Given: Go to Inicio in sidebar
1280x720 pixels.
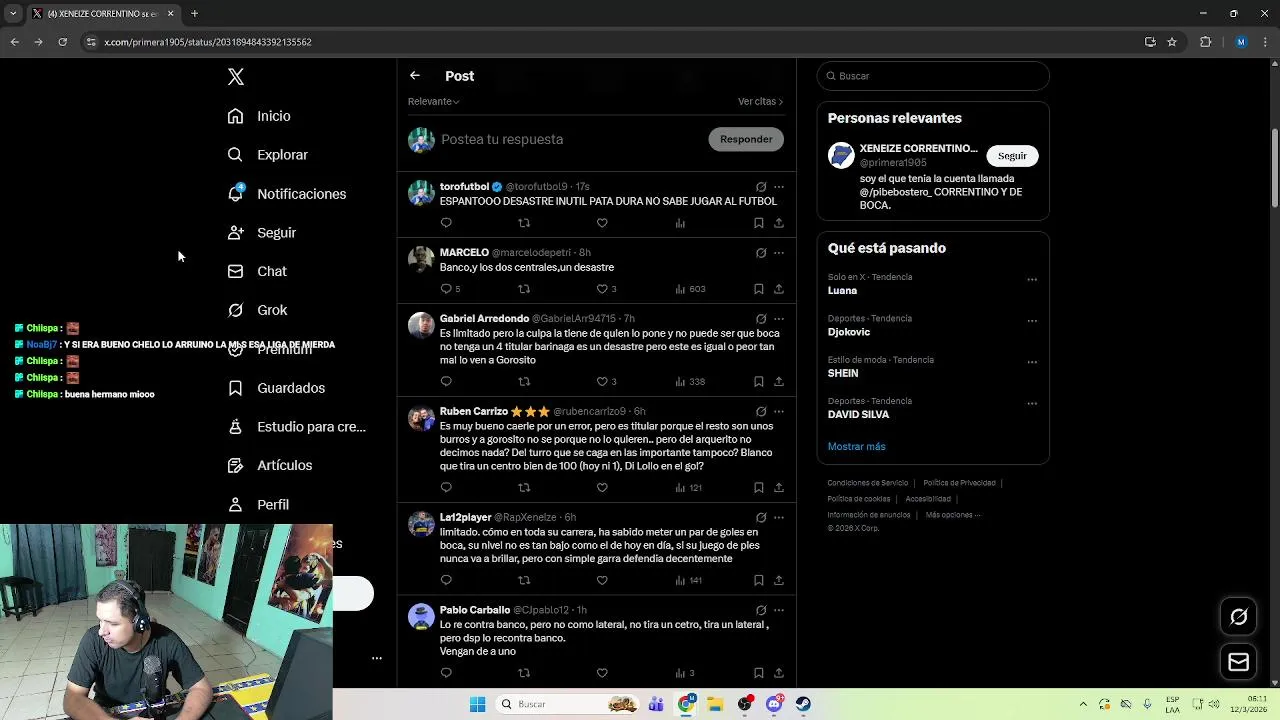Looking at the screenshot, I should click(259, 116).
